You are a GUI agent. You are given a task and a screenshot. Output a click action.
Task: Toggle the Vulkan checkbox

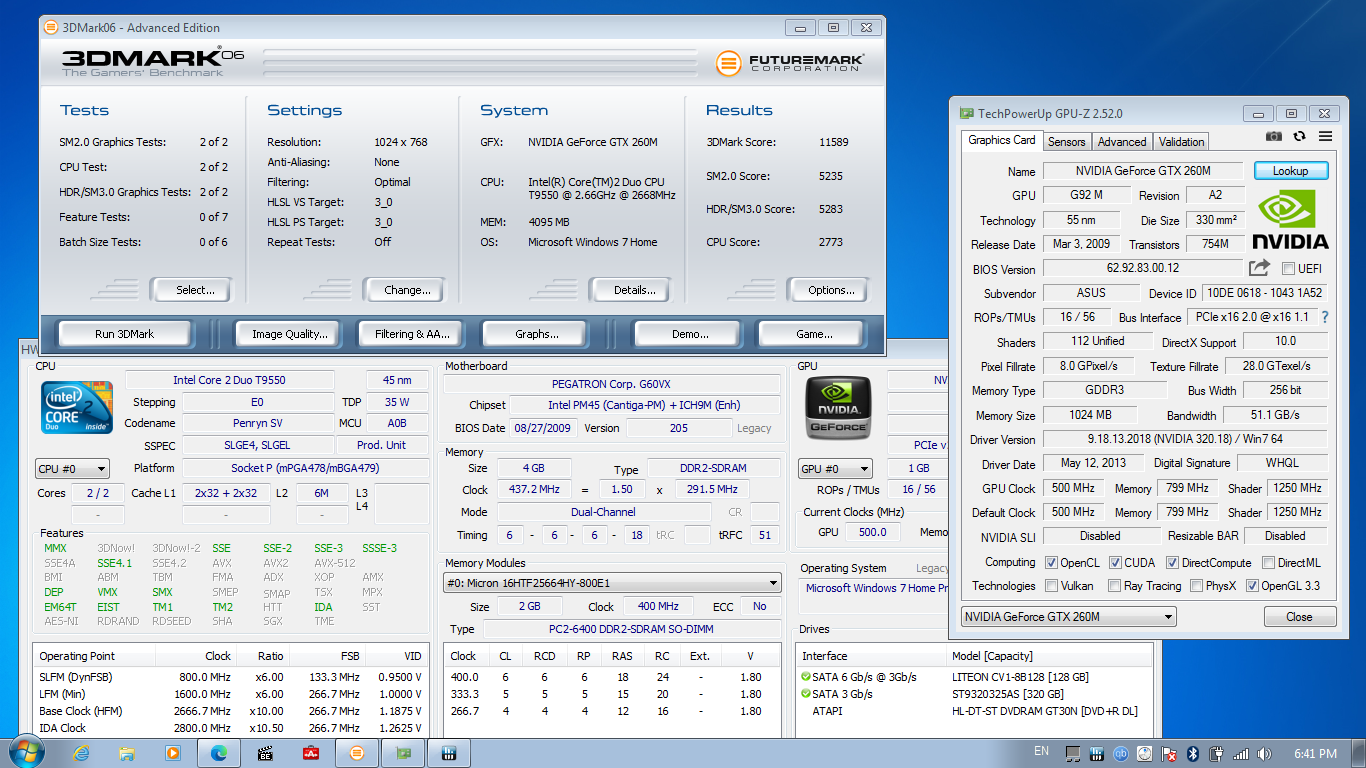coord(1052,586)
